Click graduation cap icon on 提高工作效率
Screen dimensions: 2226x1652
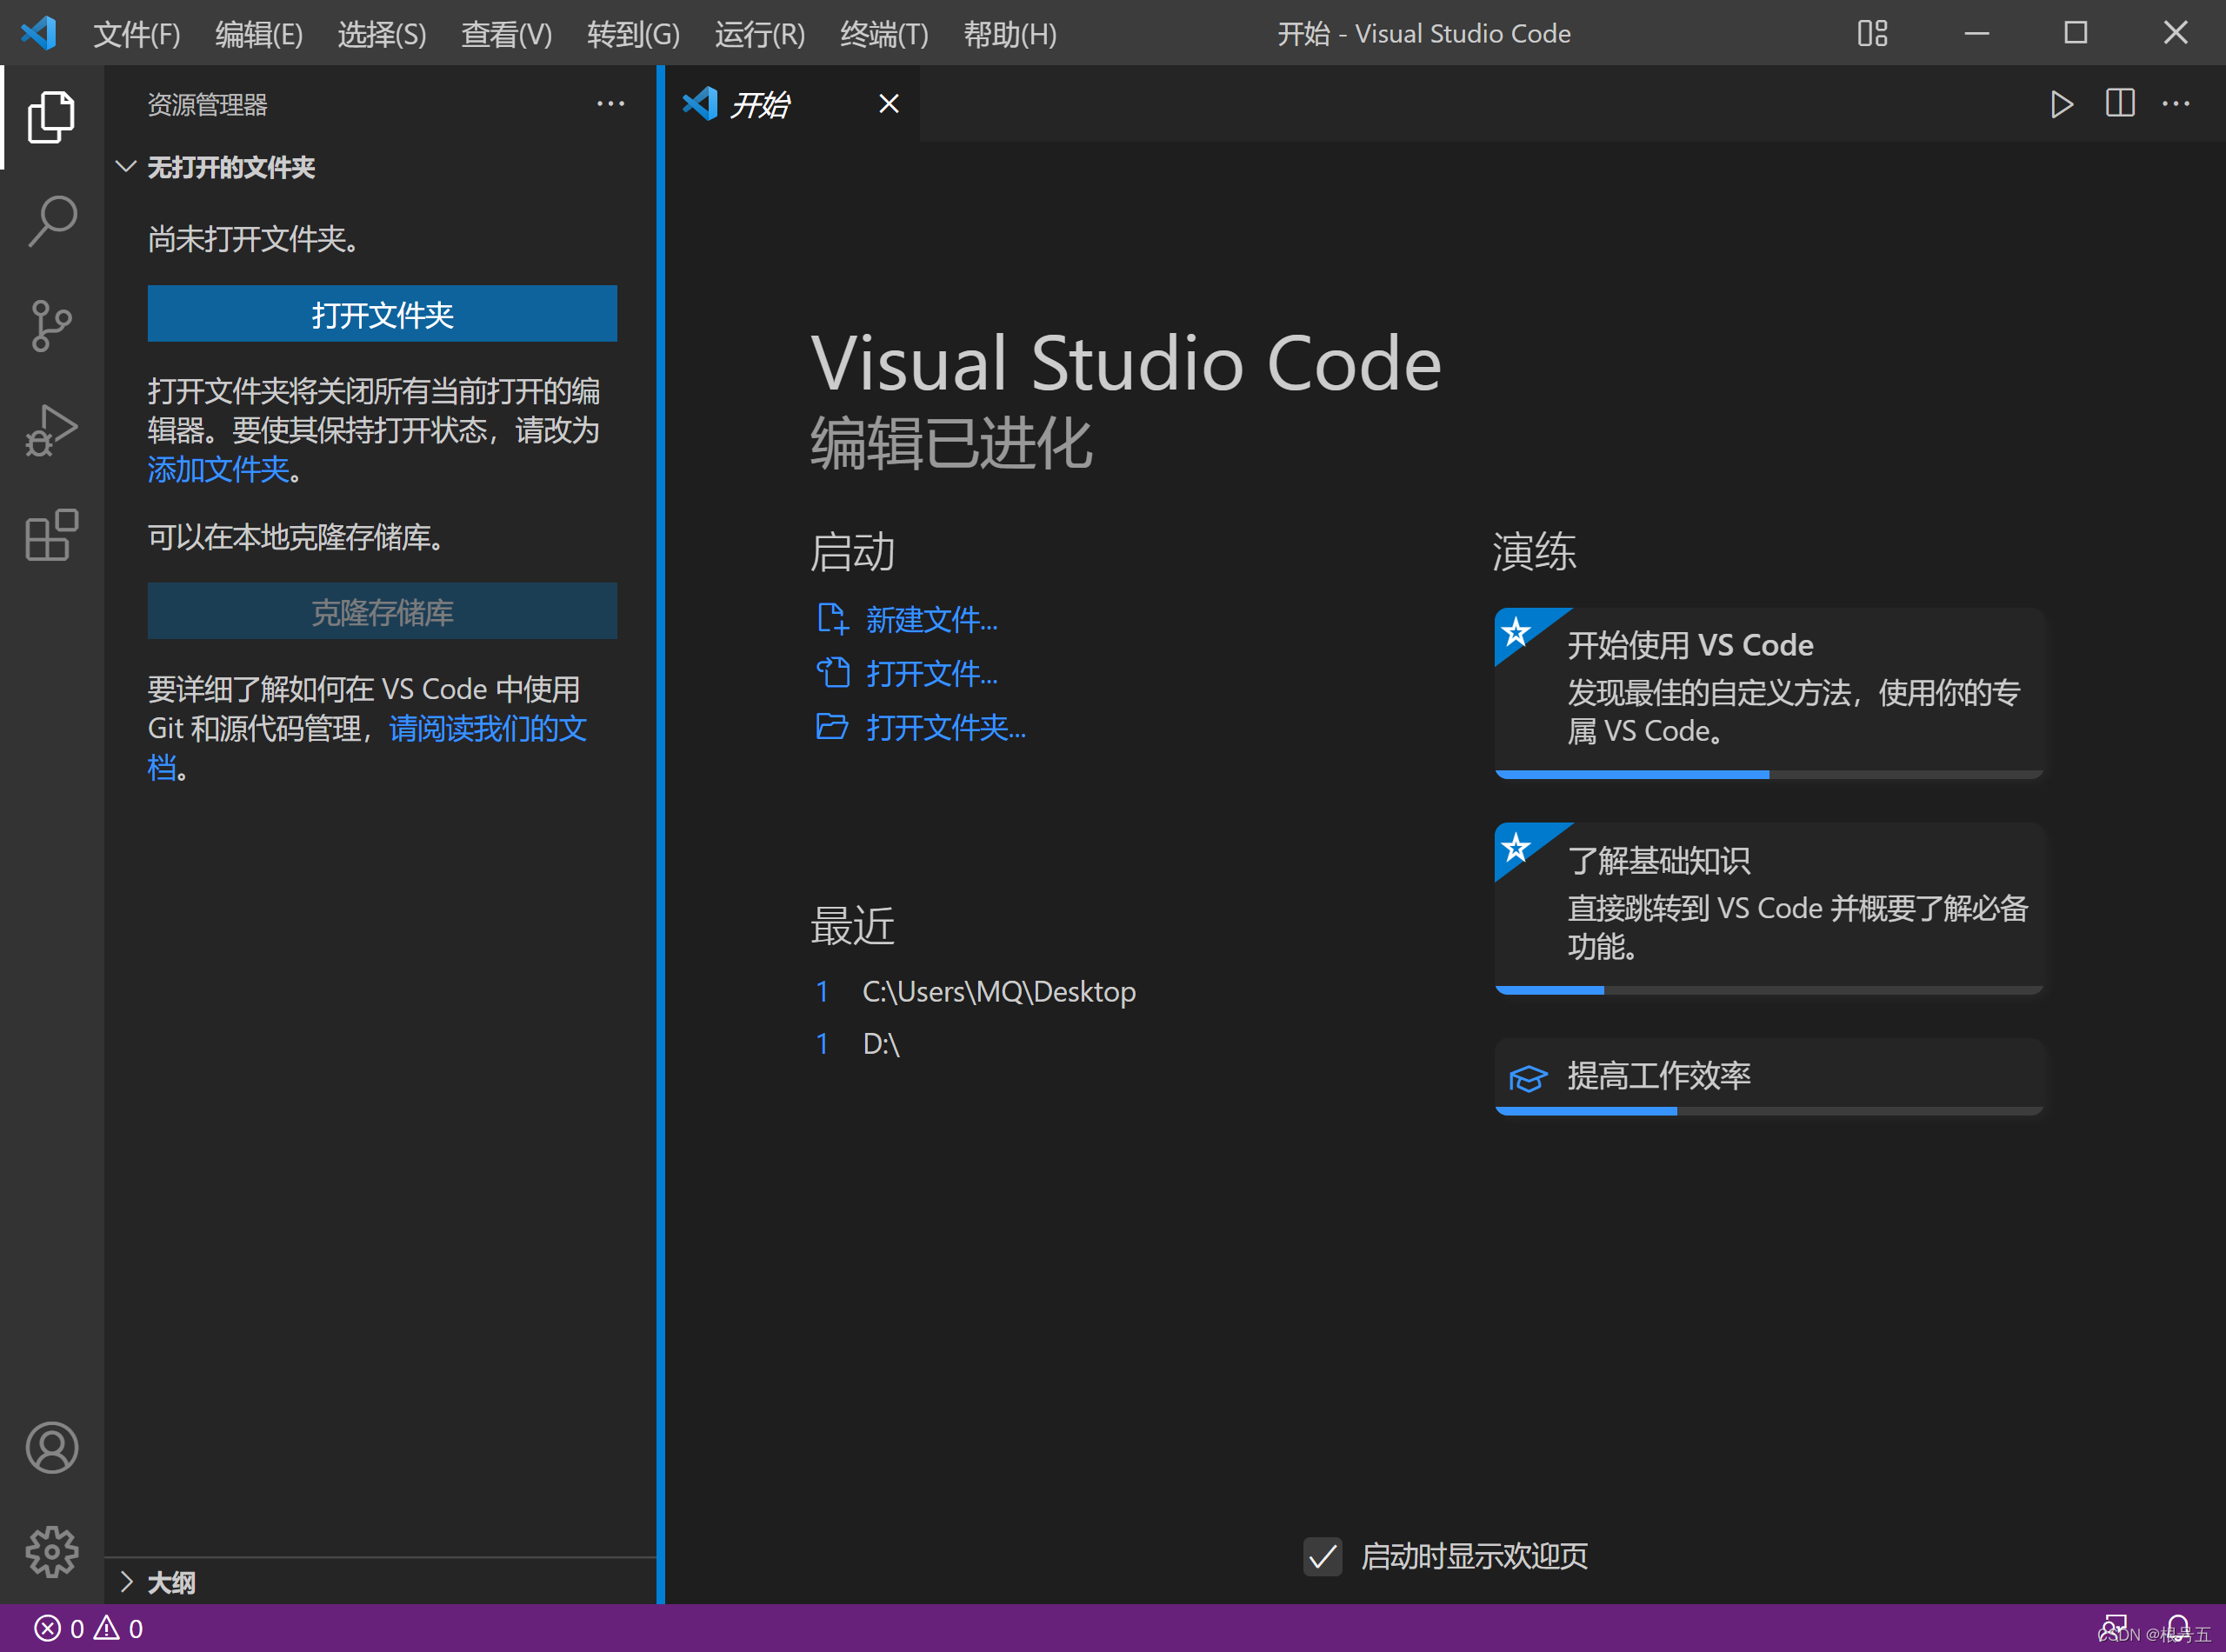coord(1527,1078)
